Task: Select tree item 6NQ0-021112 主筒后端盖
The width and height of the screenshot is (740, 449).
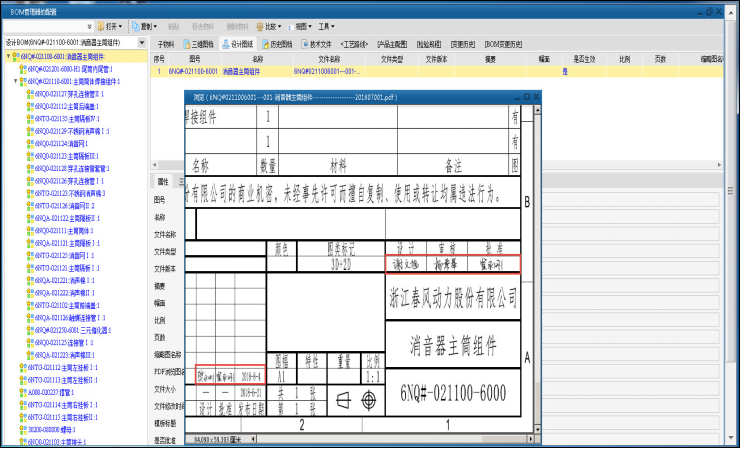Action: pos(67,106)
